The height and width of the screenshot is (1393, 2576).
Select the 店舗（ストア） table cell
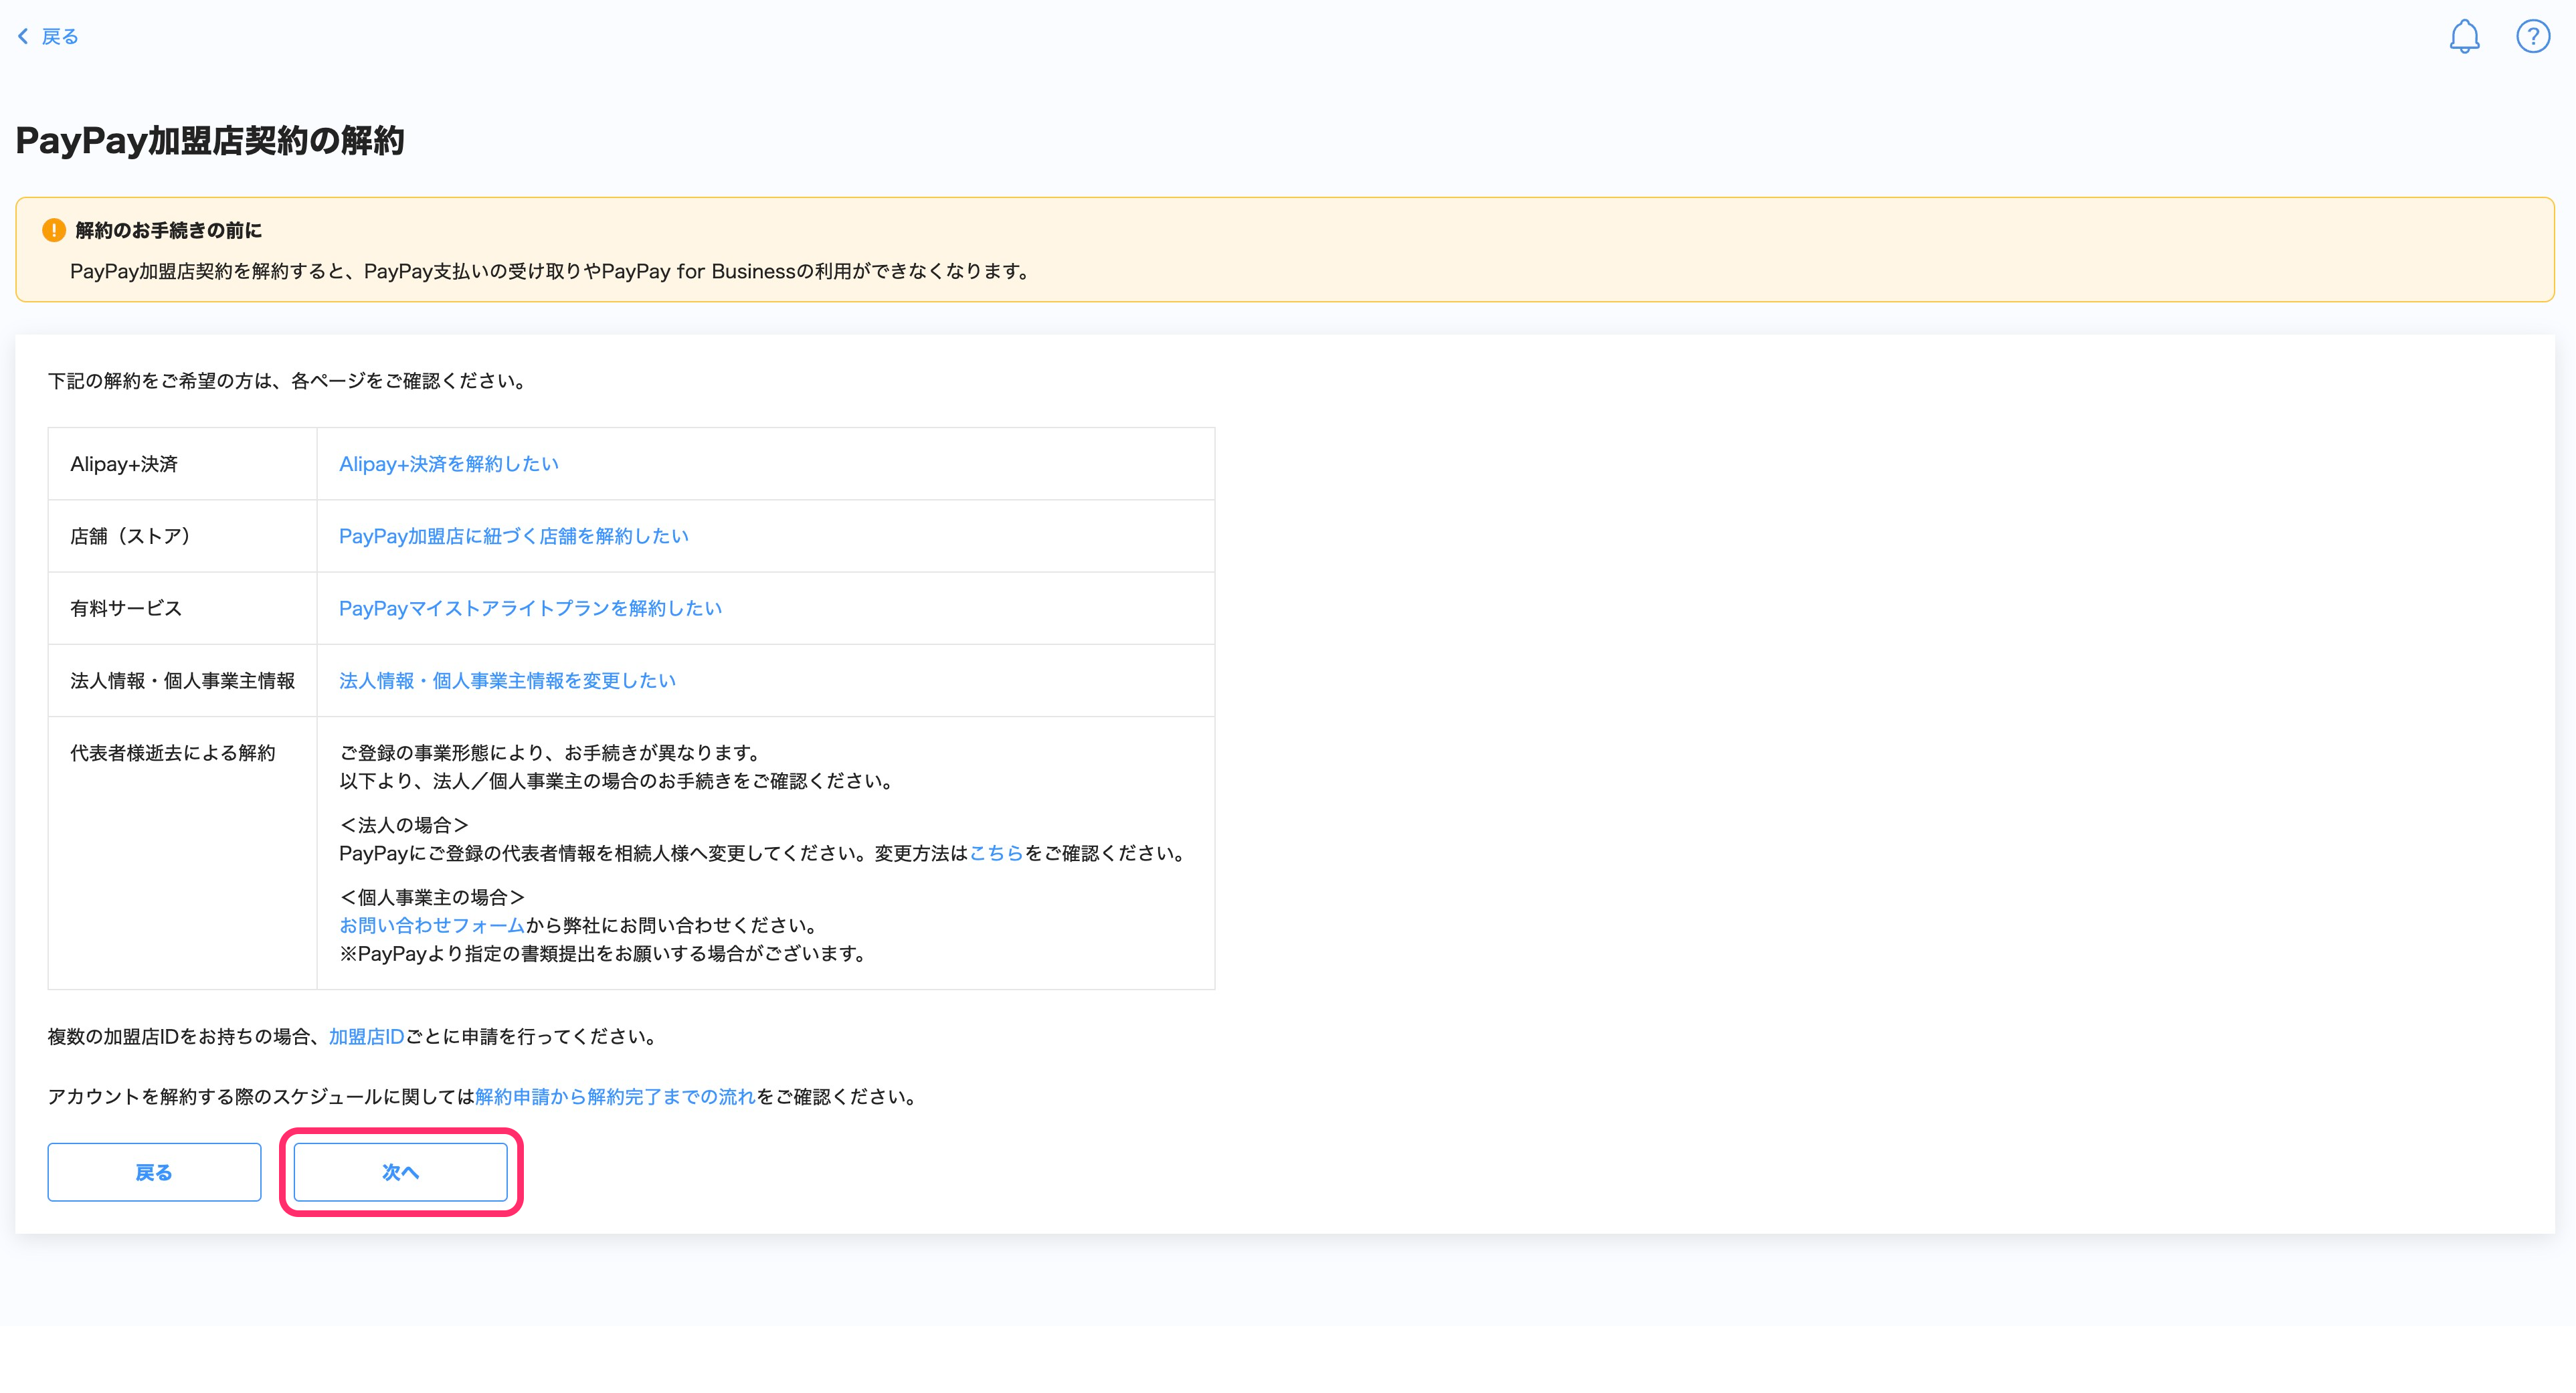pos(182,536)
